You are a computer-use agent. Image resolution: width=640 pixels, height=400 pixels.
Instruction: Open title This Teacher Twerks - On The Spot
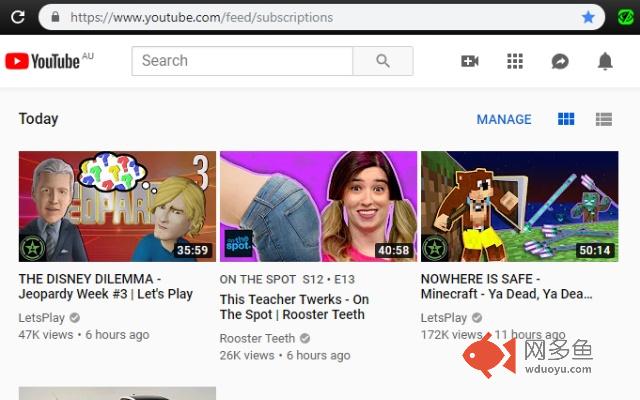294,307
